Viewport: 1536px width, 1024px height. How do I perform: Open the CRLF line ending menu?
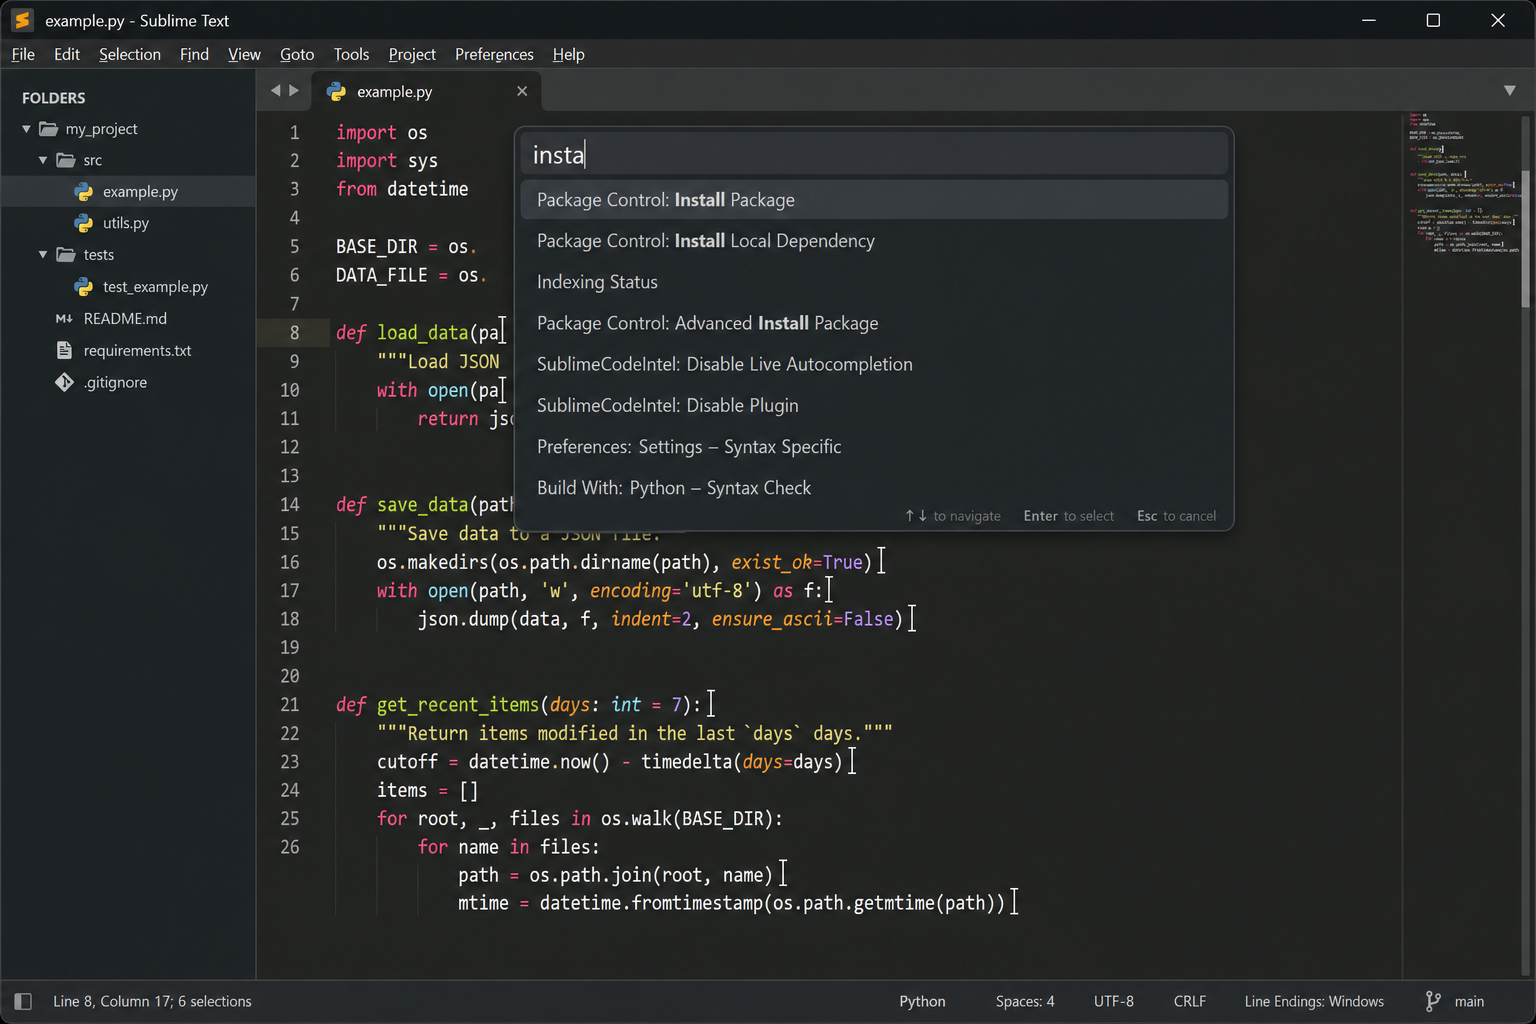pos(1190,1002)
